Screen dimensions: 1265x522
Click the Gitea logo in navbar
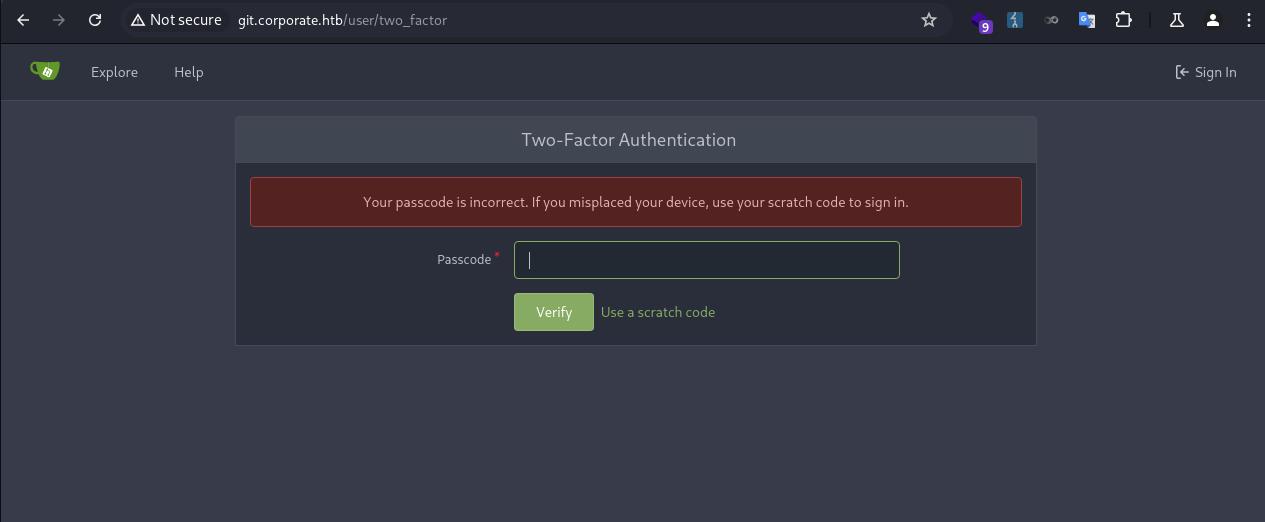45,71
